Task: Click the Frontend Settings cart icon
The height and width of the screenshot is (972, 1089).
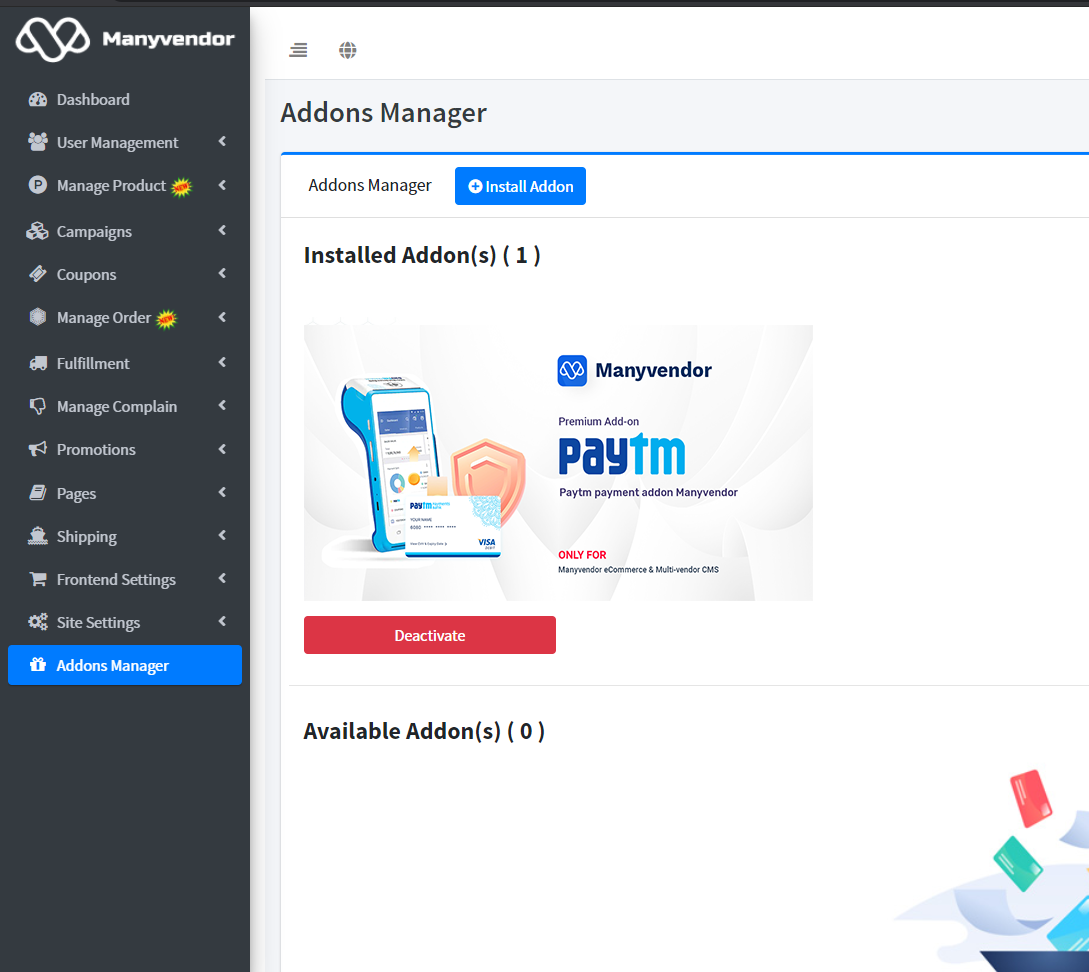Action: pos(38,579)
